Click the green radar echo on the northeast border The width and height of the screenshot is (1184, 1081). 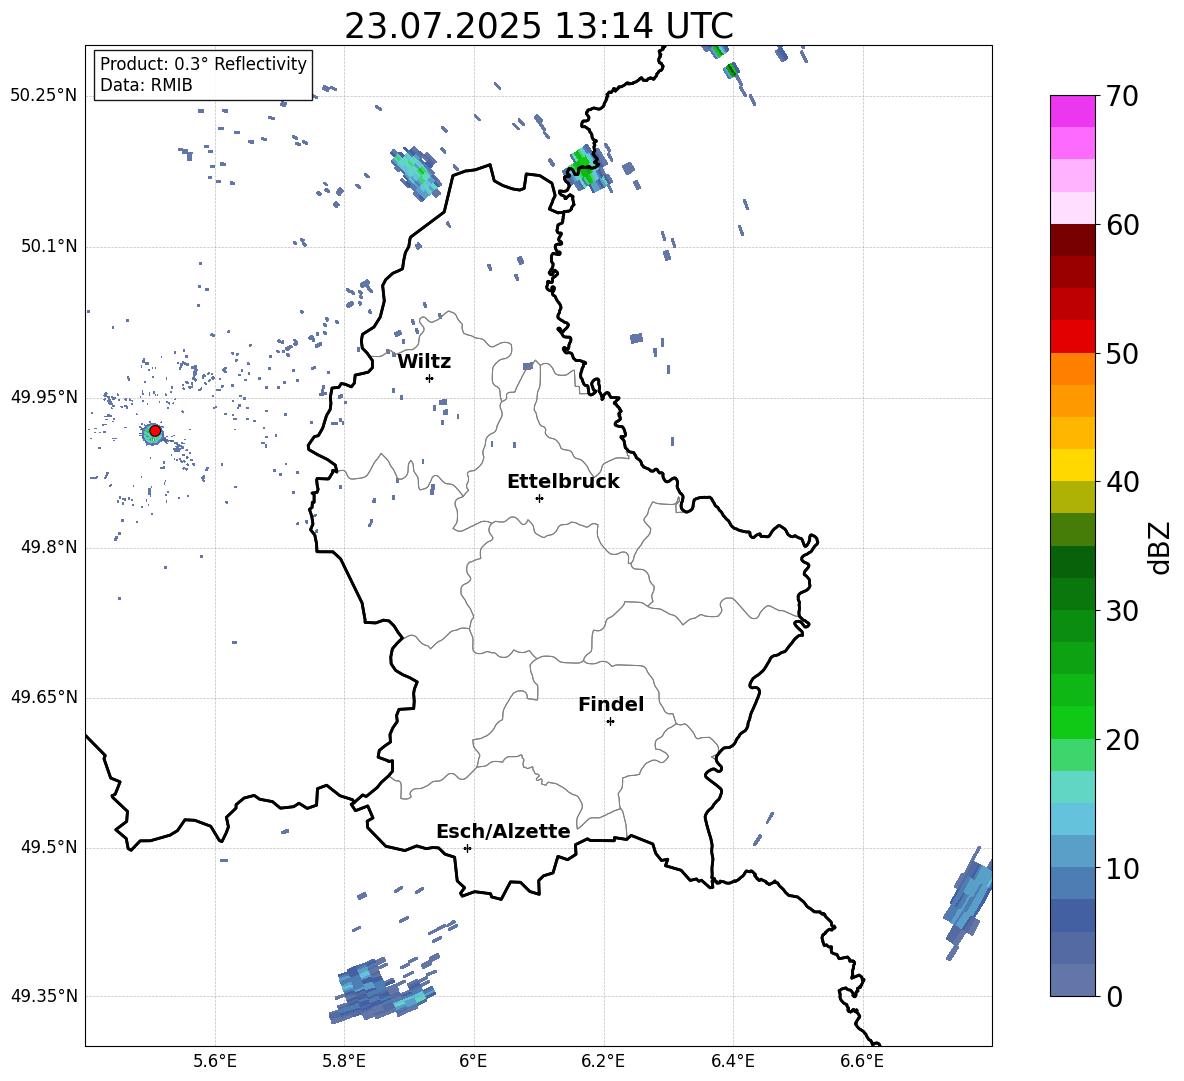pyautogui.click(x=587, y=168)
